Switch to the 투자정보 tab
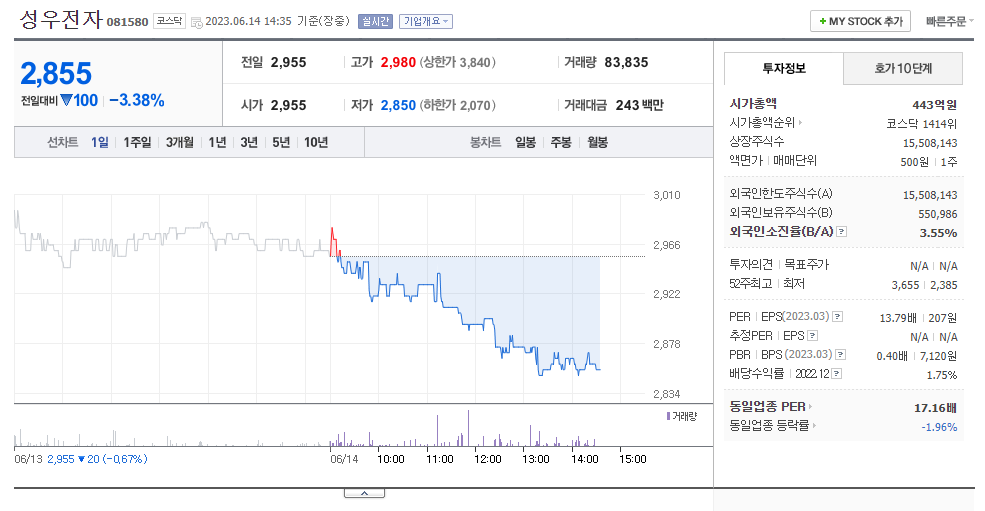This screenshot has height=511, width=985. (x=783, y=69)
